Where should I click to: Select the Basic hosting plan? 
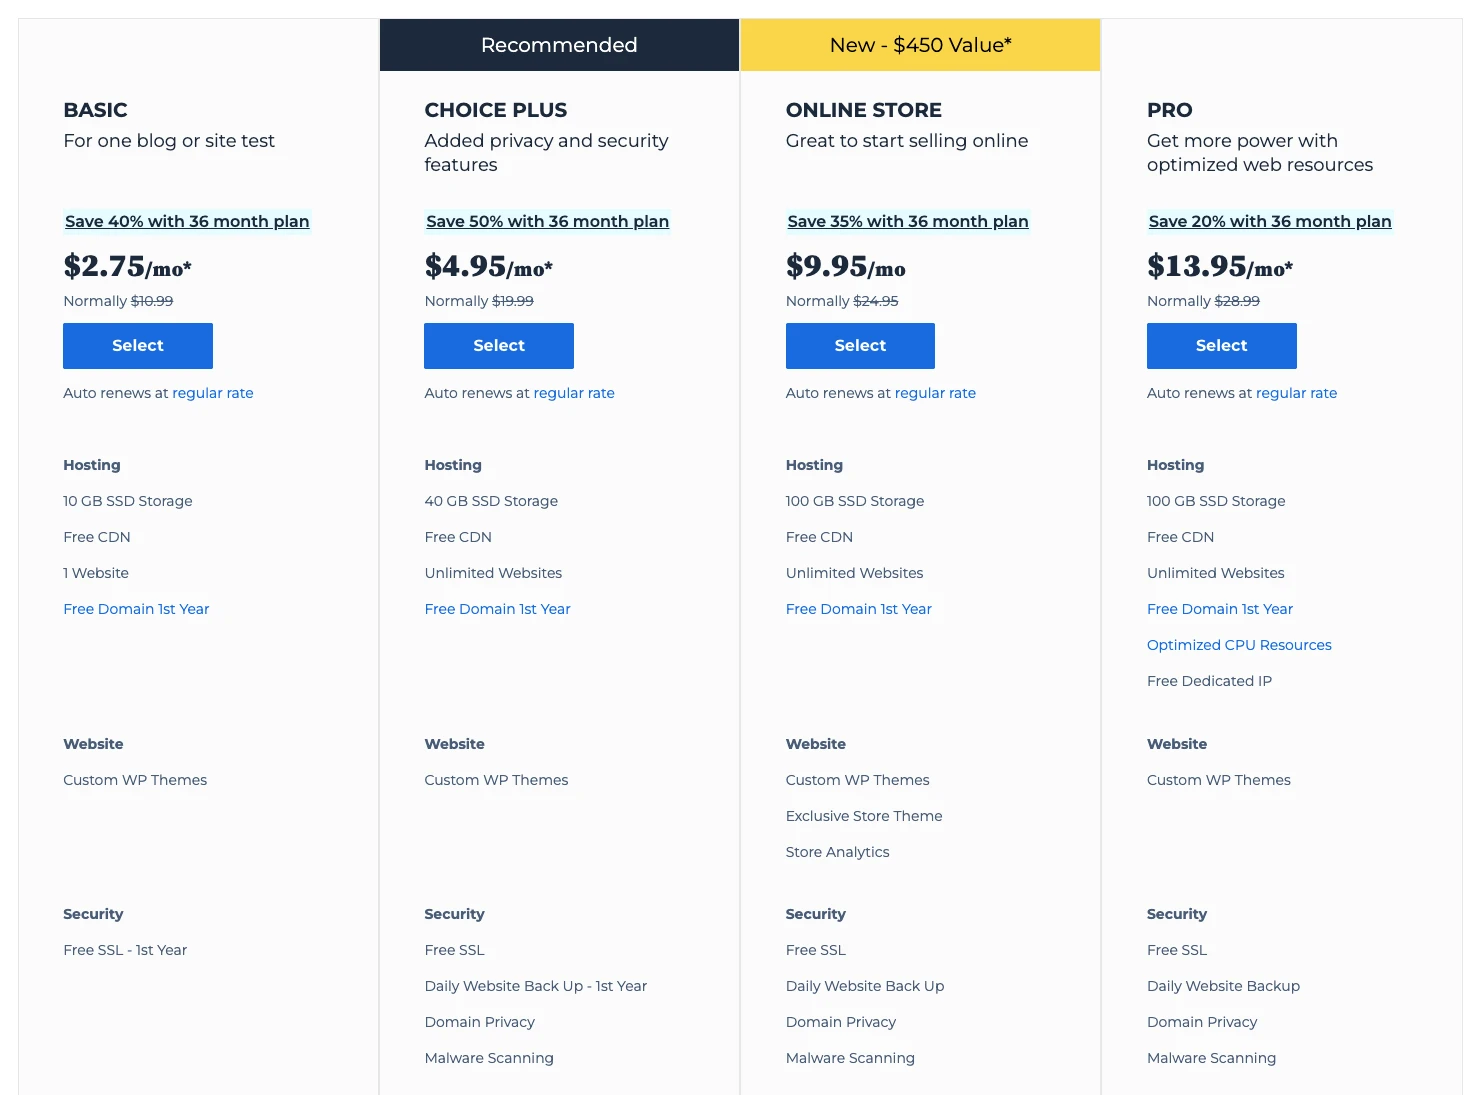point(138,346)
